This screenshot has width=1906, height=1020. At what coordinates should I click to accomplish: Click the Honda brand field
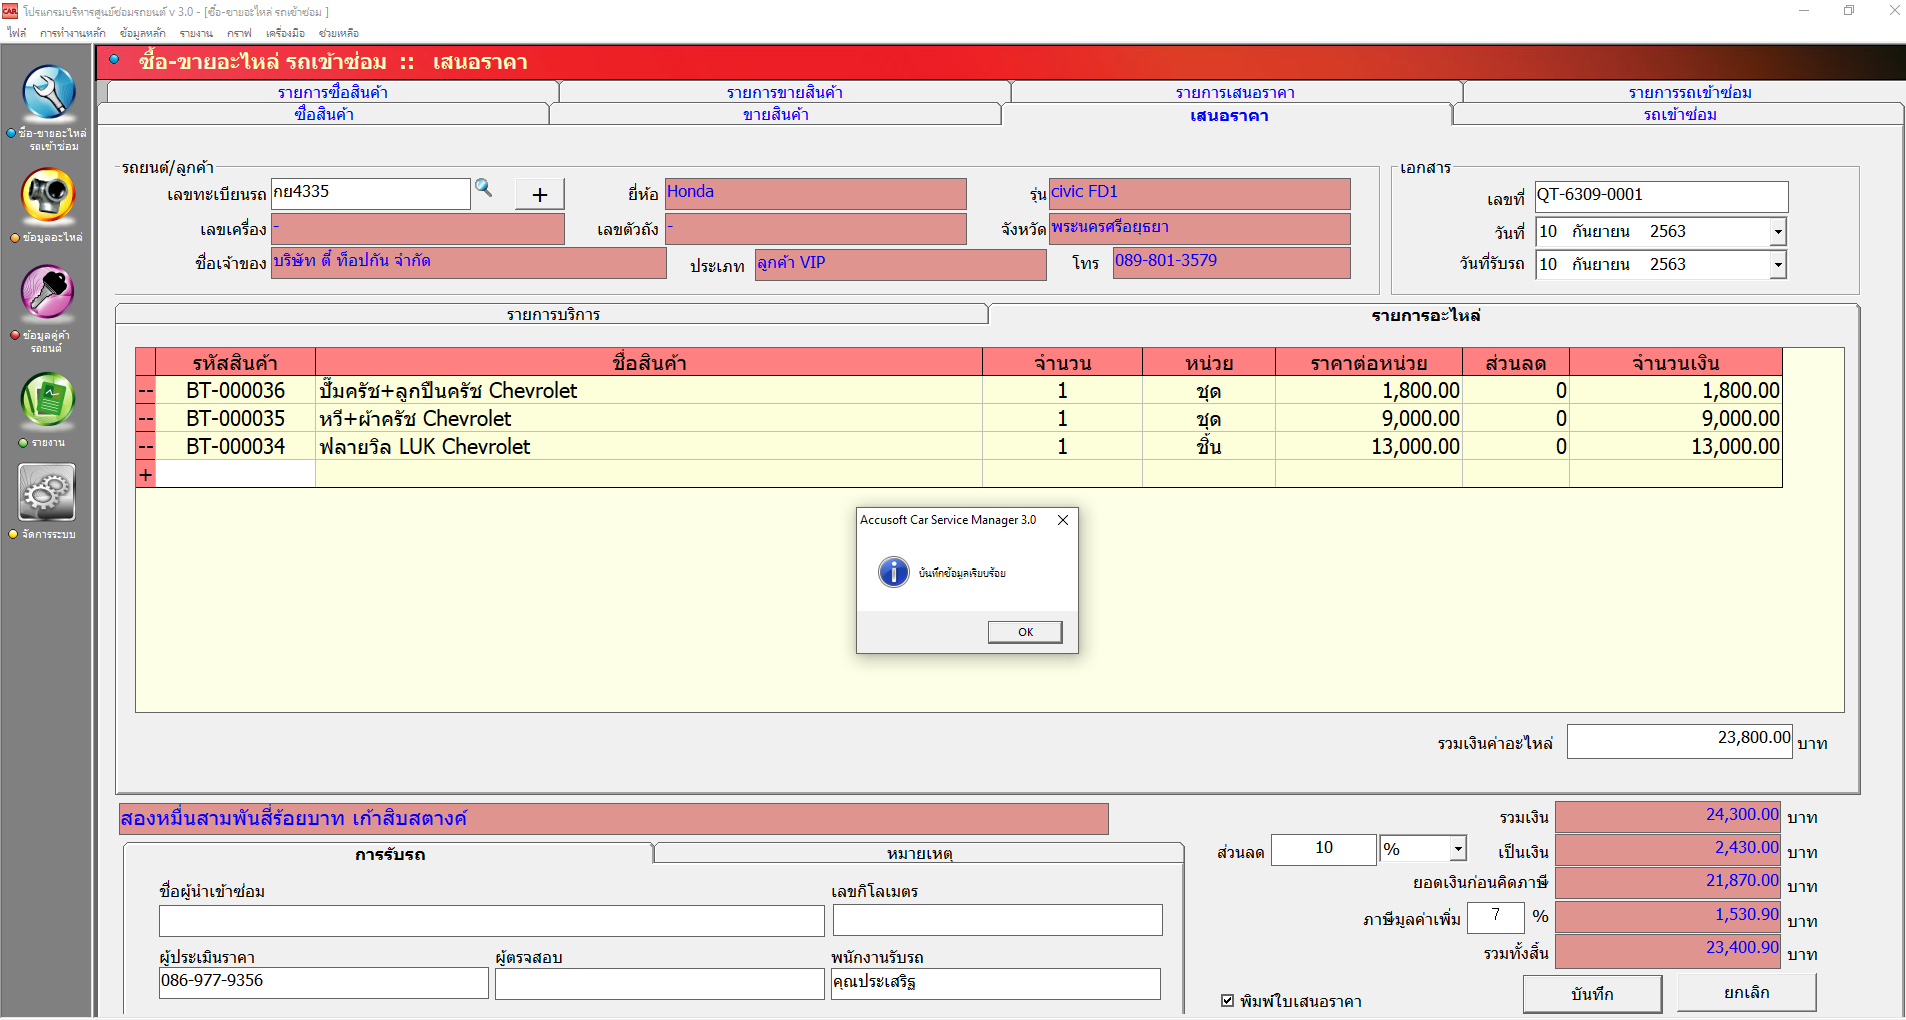pos(816,194)
